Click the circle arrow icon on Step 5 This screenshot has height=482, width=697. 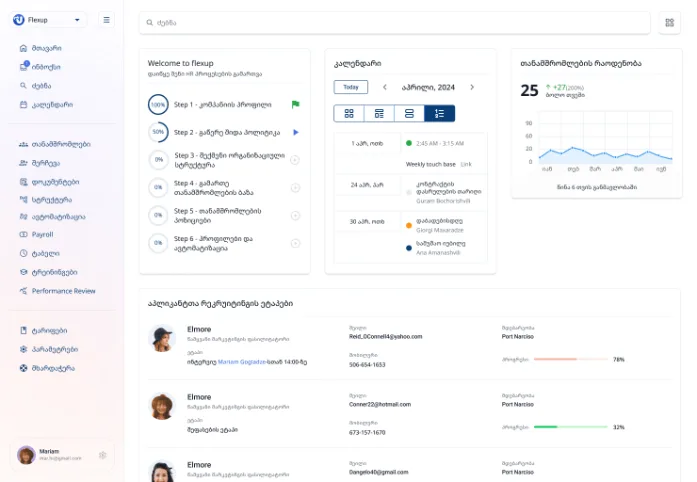[x=295, y=216]
